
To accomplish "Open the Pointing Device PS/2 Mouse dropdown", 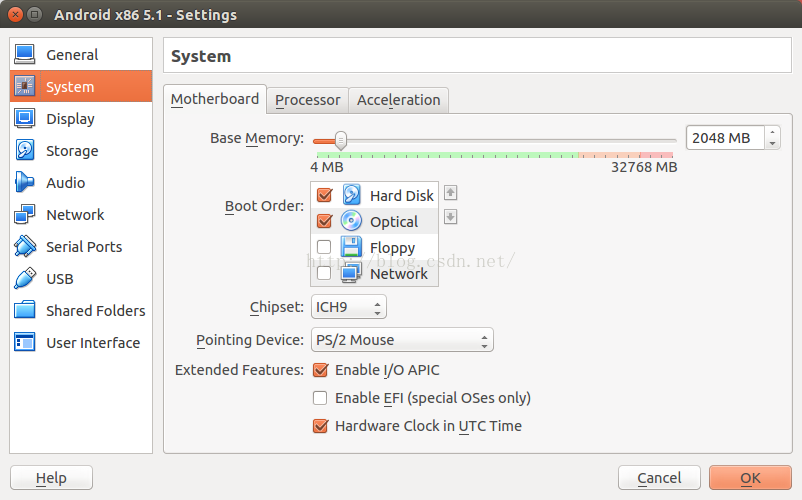I will pyautogui.click(x=402, y=339).
